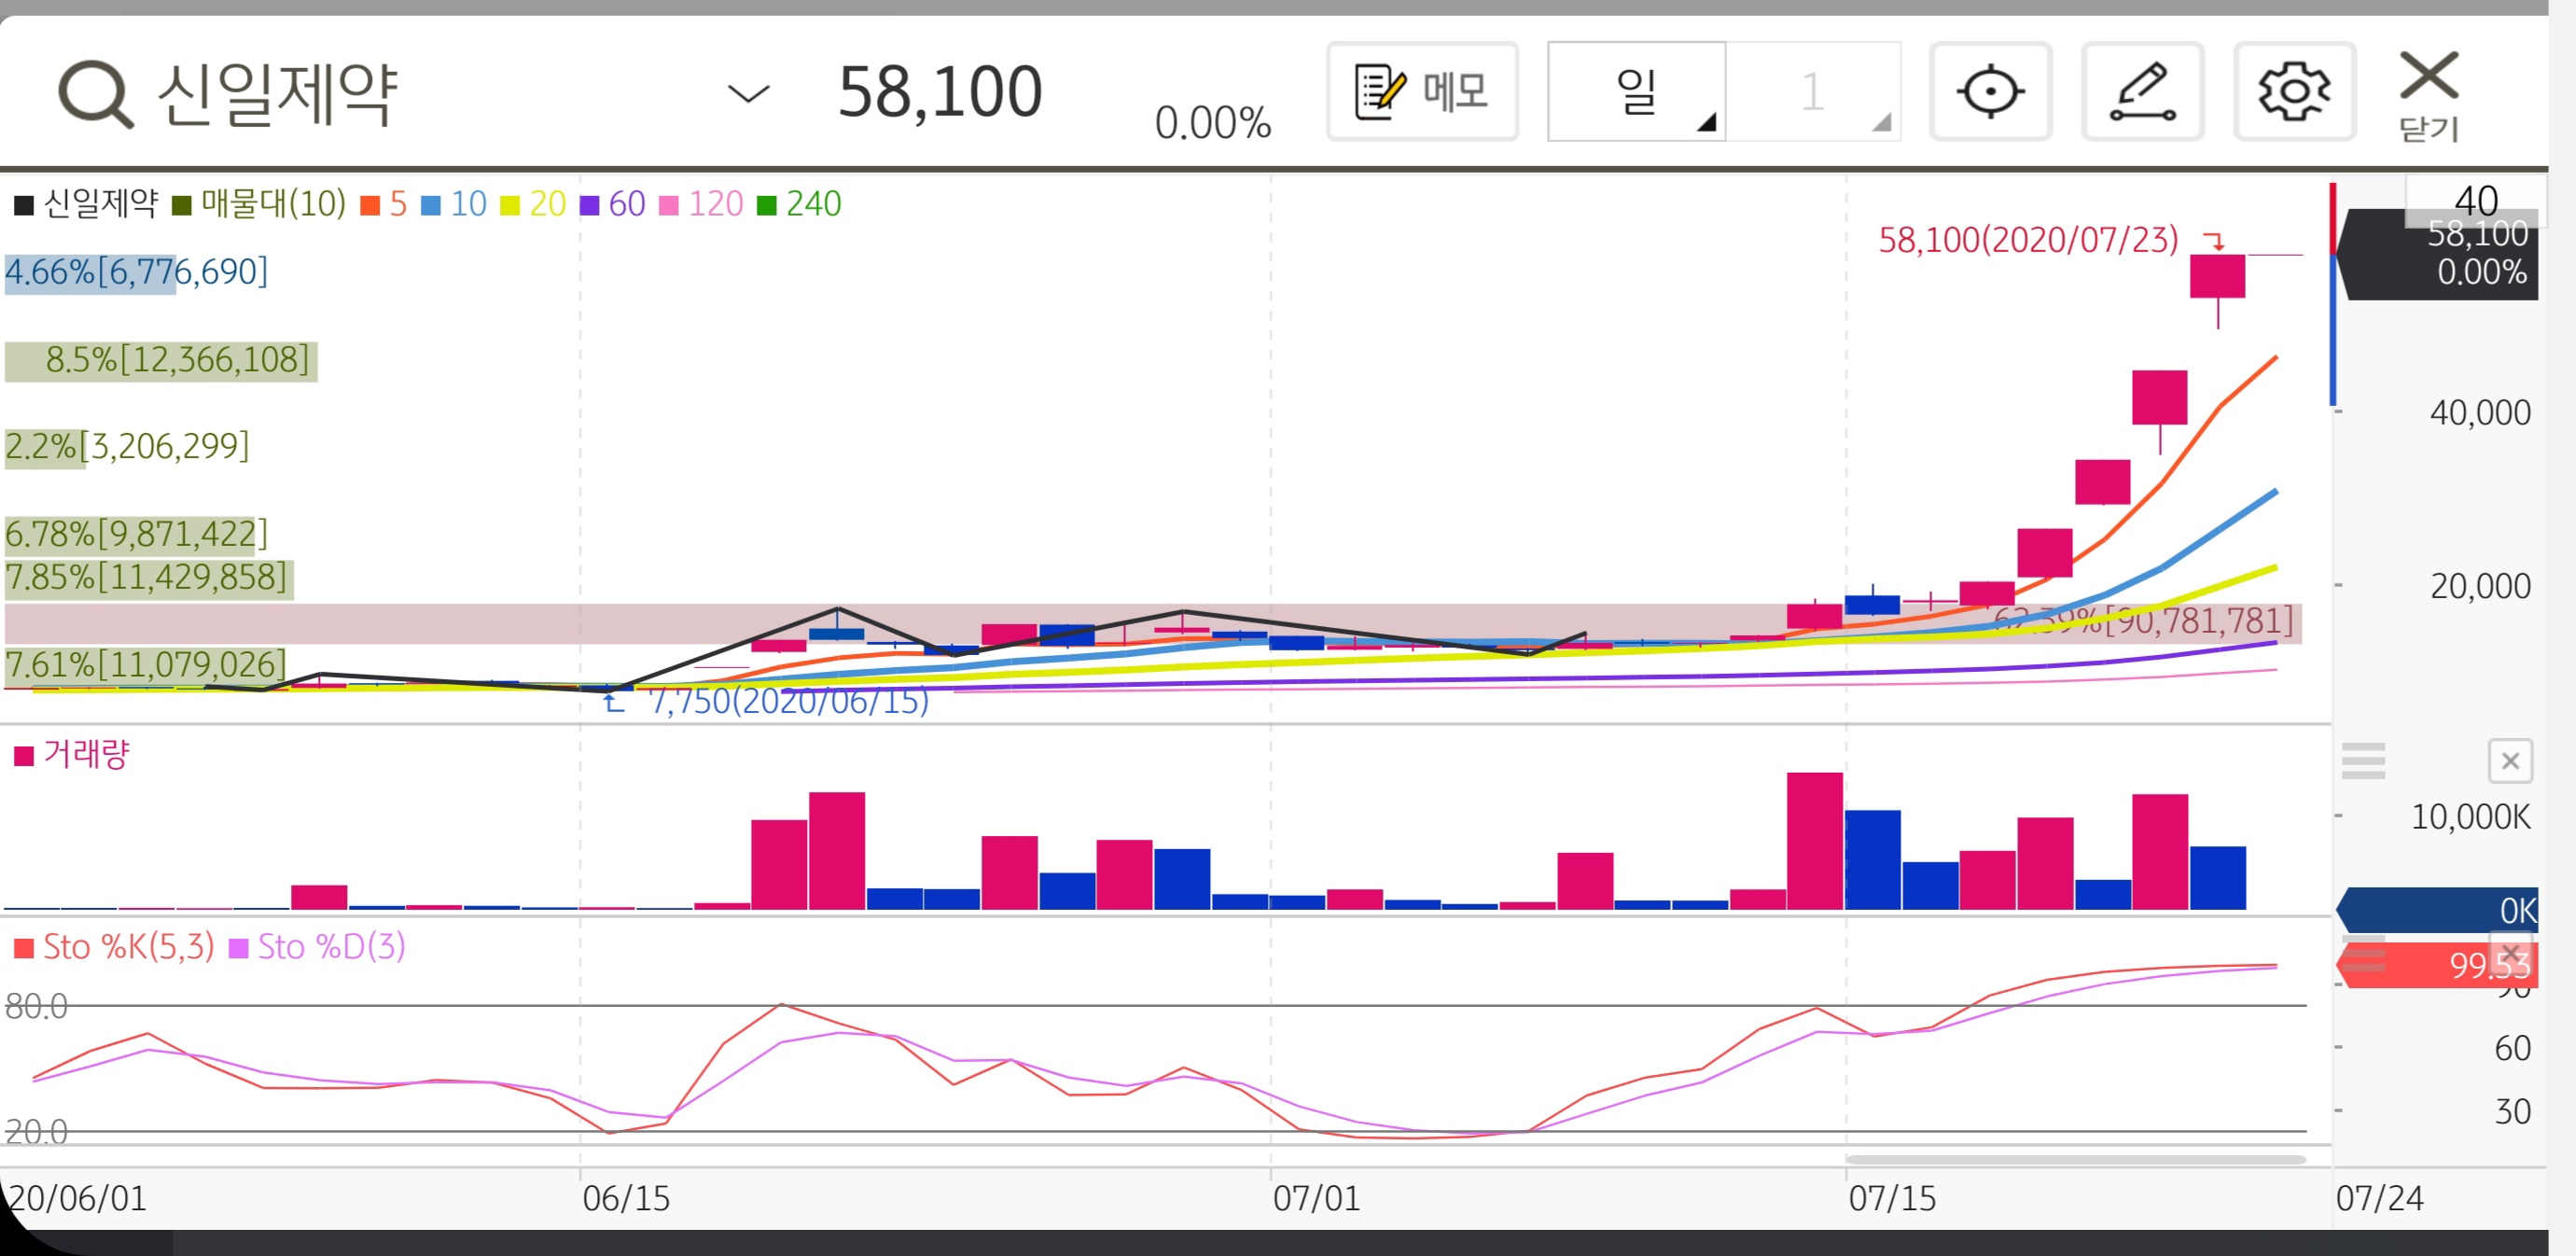
Task: Open chart settings gear
Action: pyautogui.click(x=2294, y=92)
